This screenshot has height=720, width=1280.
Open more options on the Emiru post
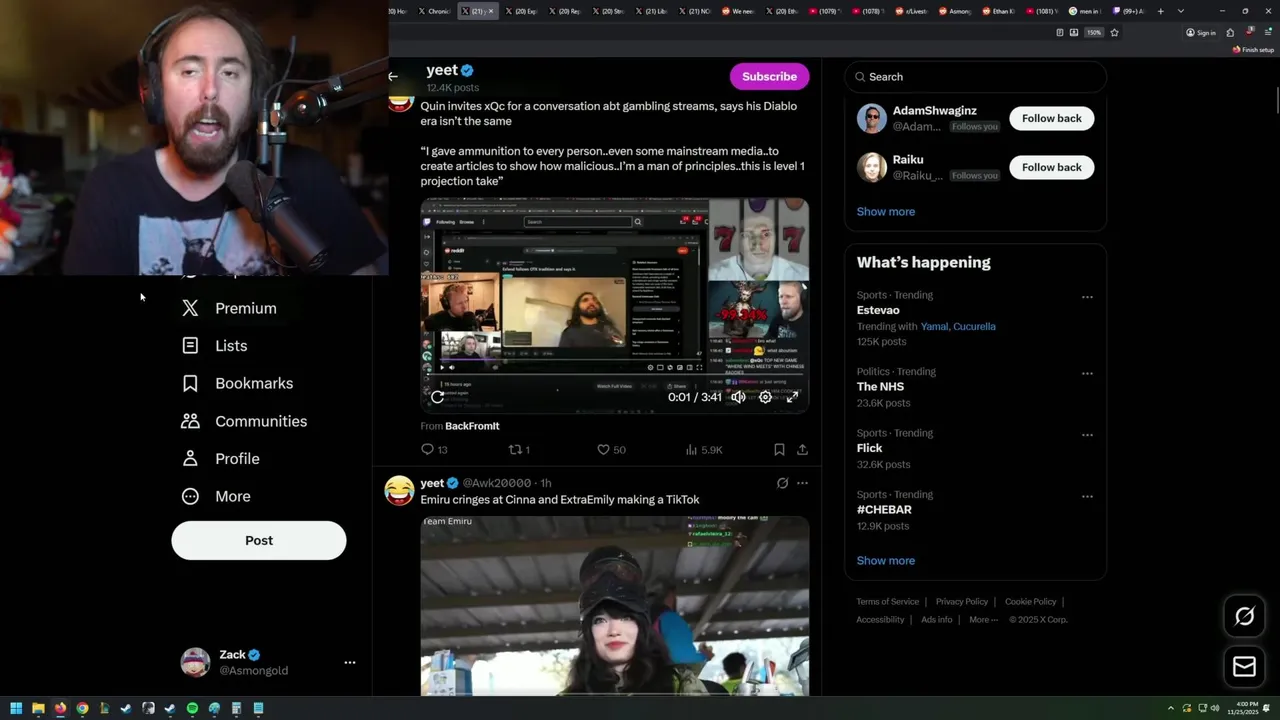click(x=802, y=483)
